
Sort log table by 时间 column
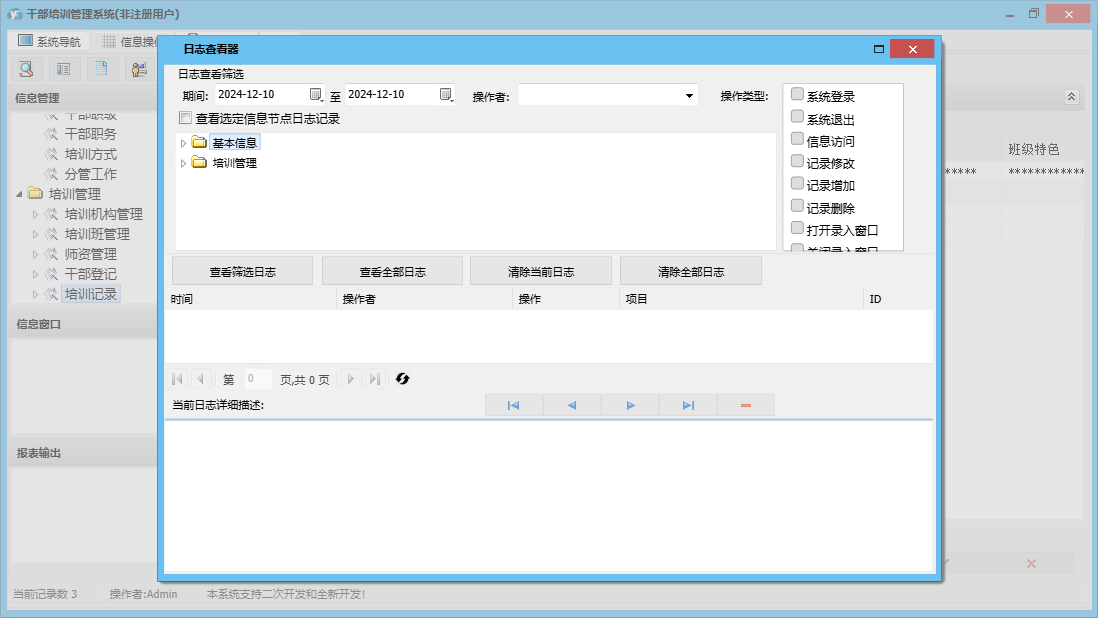(x=251, y=299)
